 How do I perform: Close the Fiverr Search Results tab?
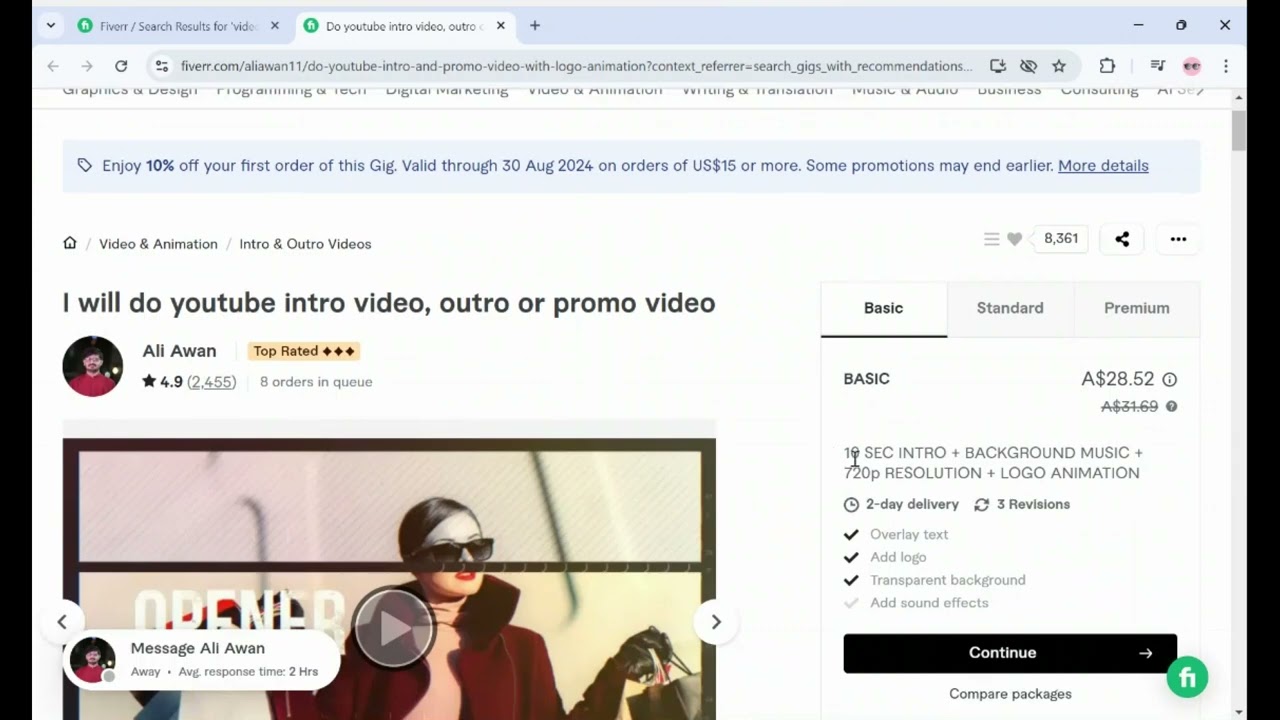(x=275, y=26)
